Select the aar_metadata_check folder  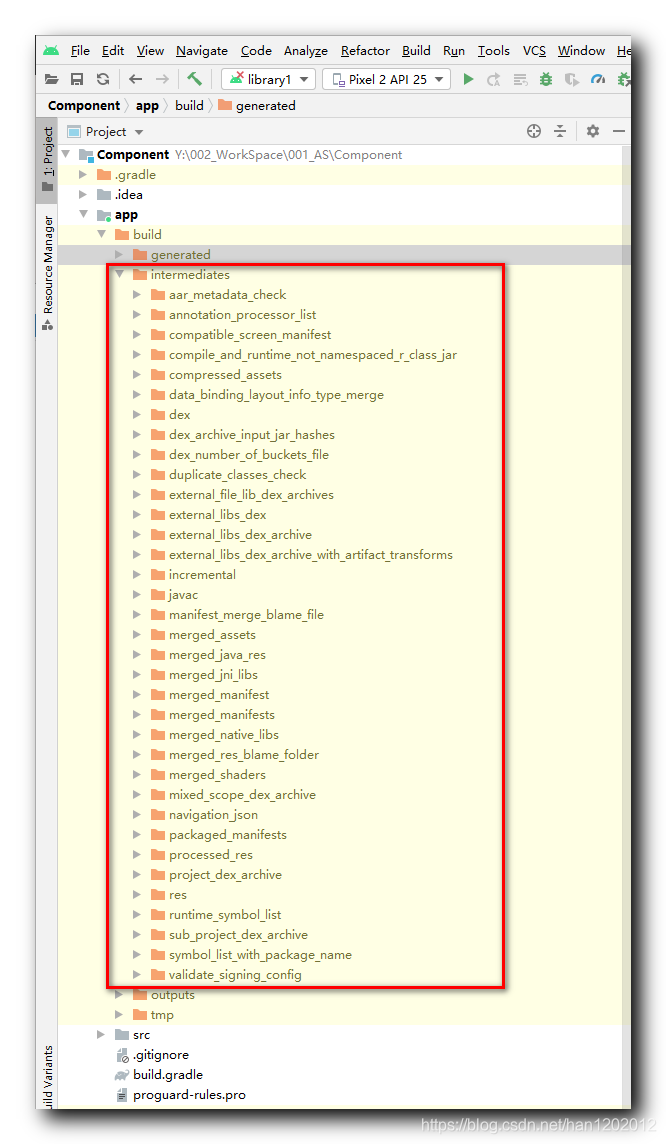pos(228,295)
